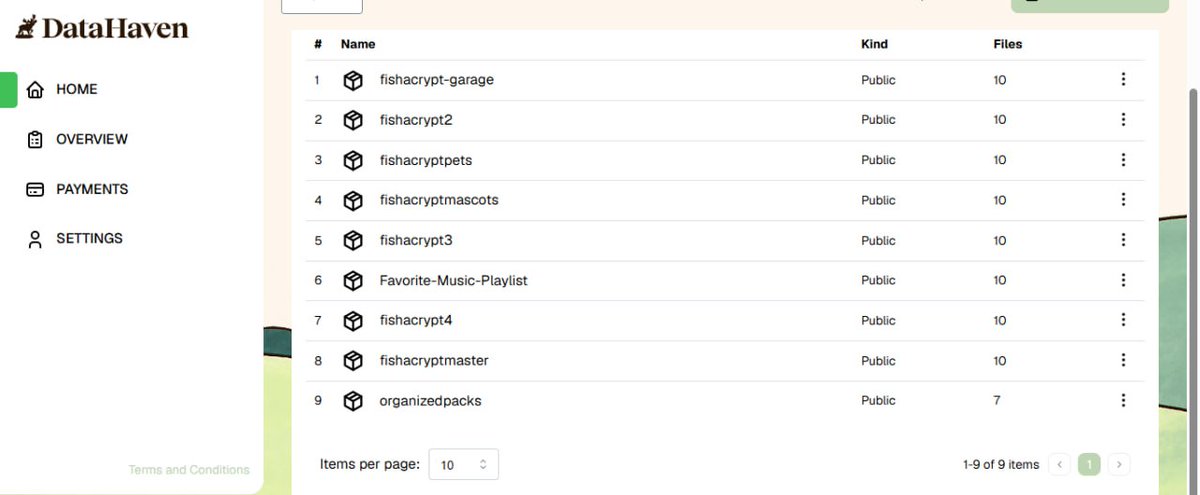Open the three-dot menu for fishacrypt4
Viewport: 1200px width, 495px height.
[1123, 320]
